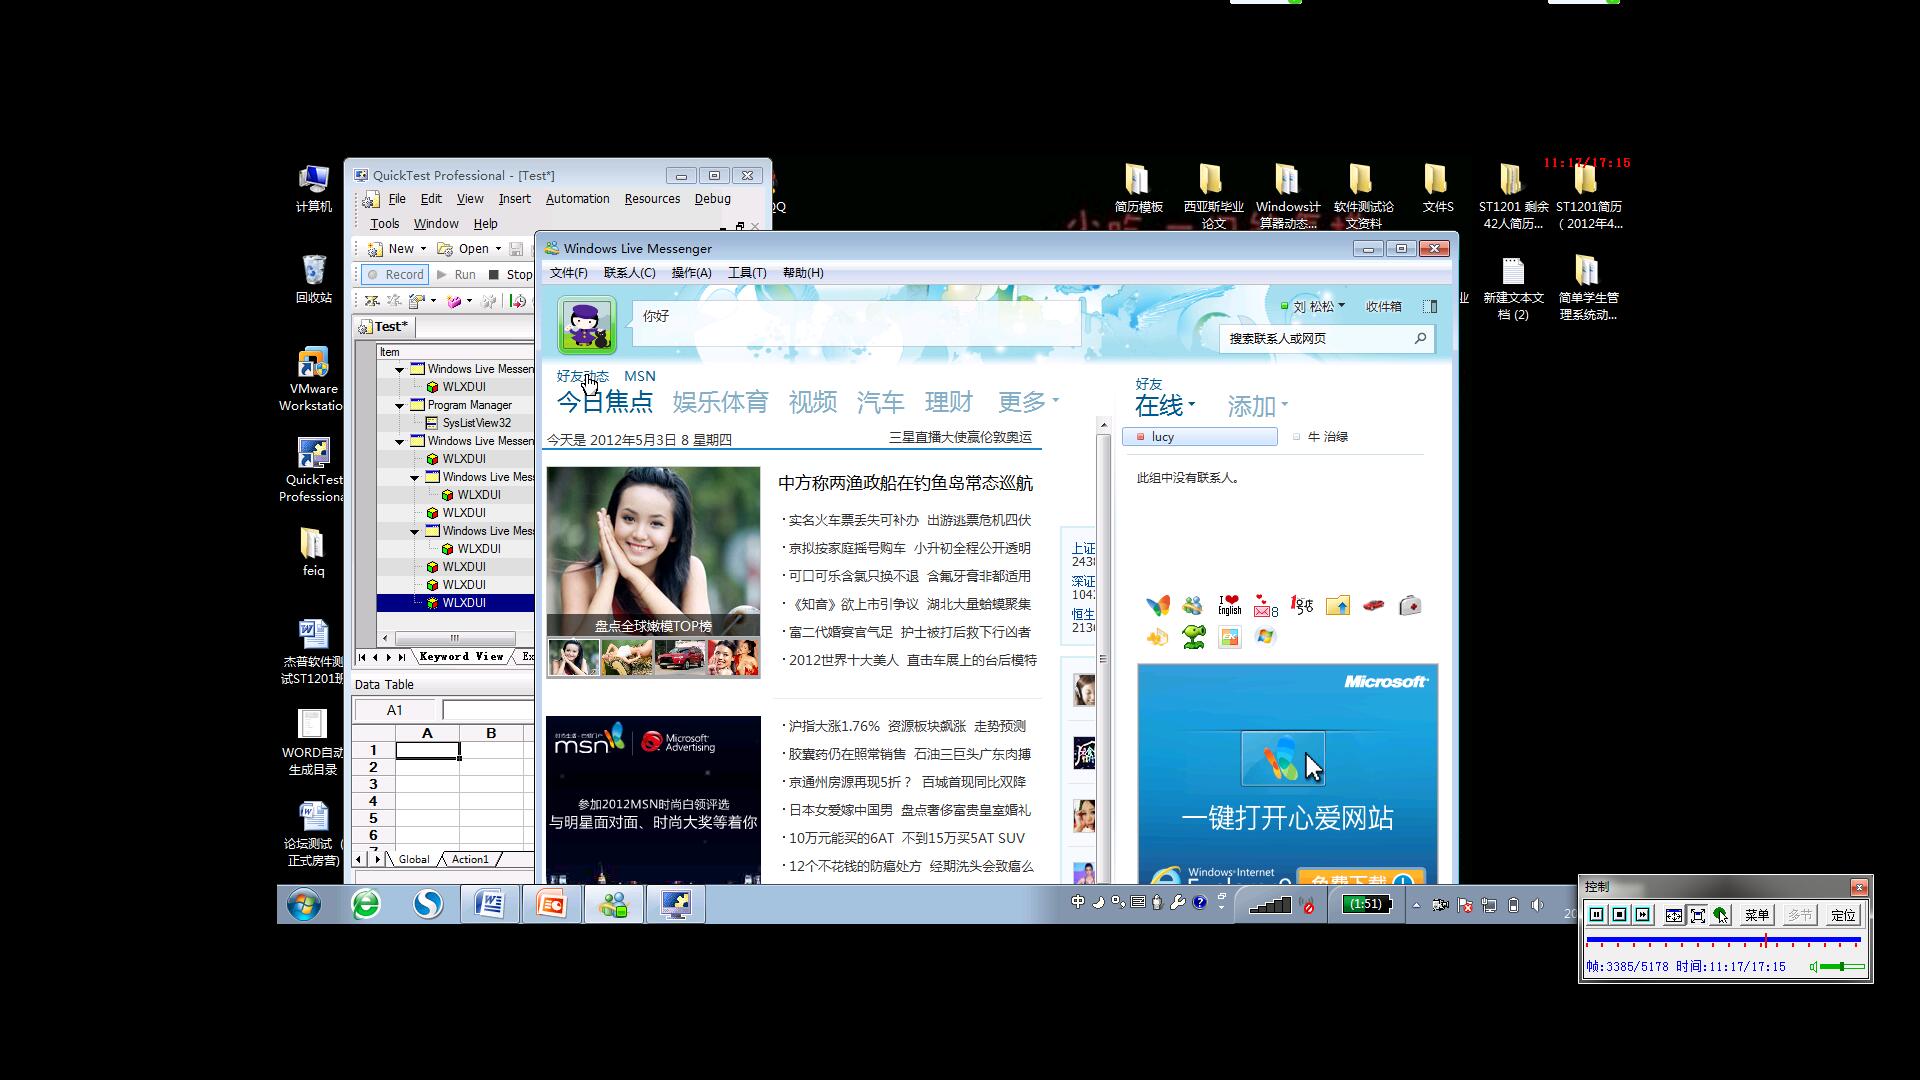Click the Stop button in QuickTest toolbar

[x=510, y=275]
